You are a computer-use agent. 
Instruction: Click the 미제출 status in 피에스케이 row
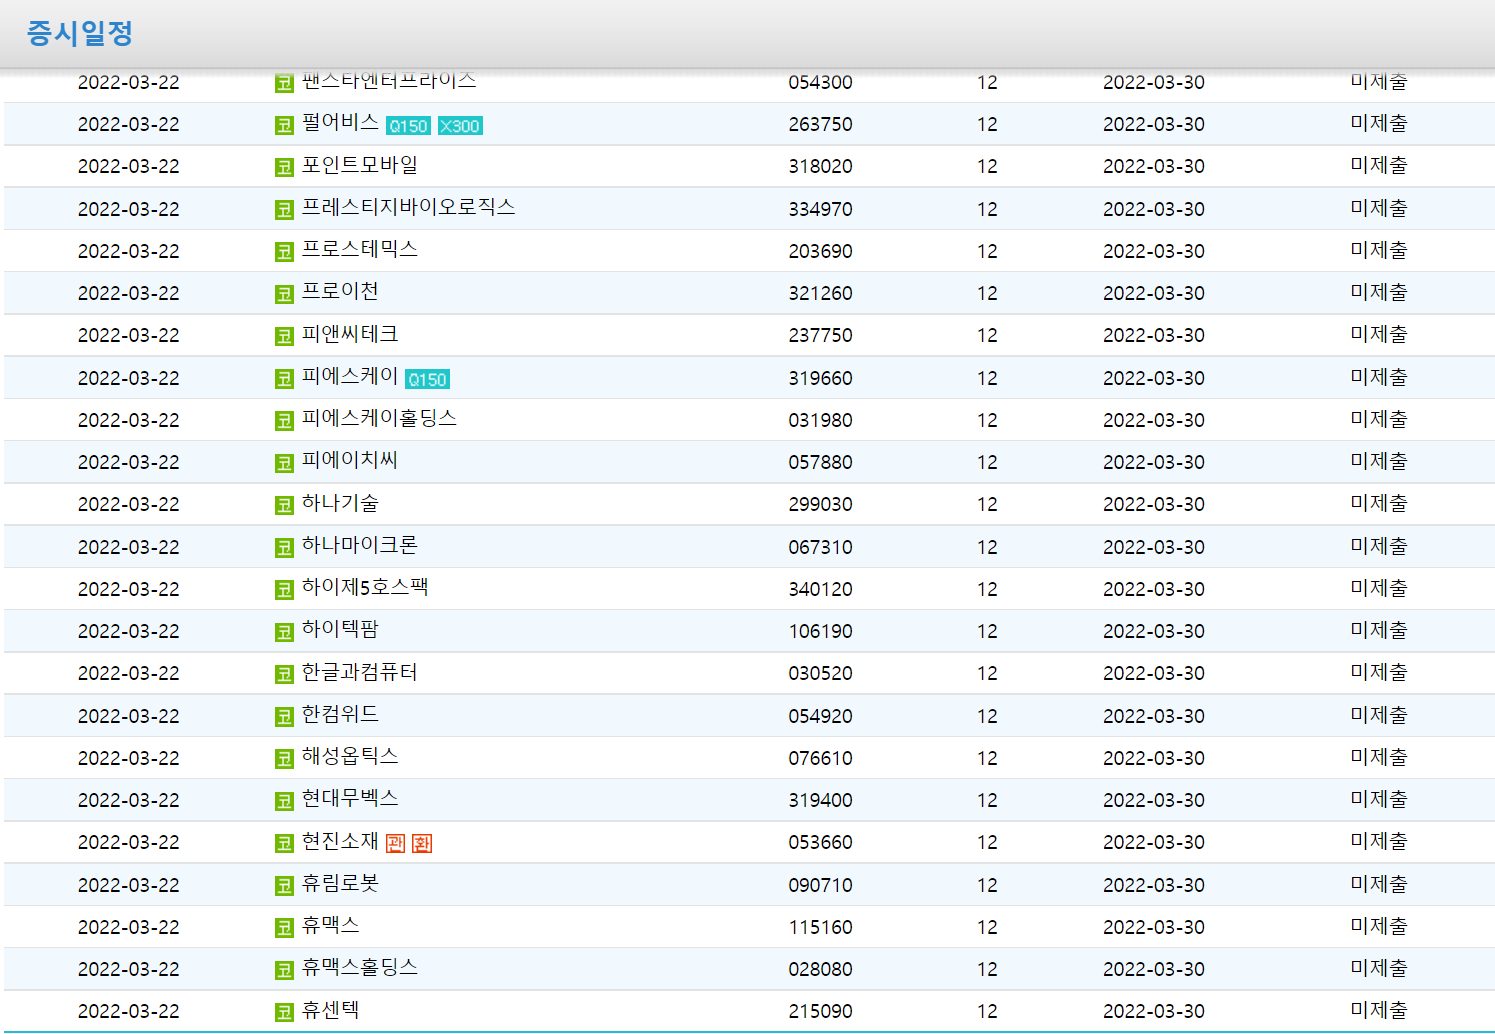pyautogui.click(x=1379, y=377)
